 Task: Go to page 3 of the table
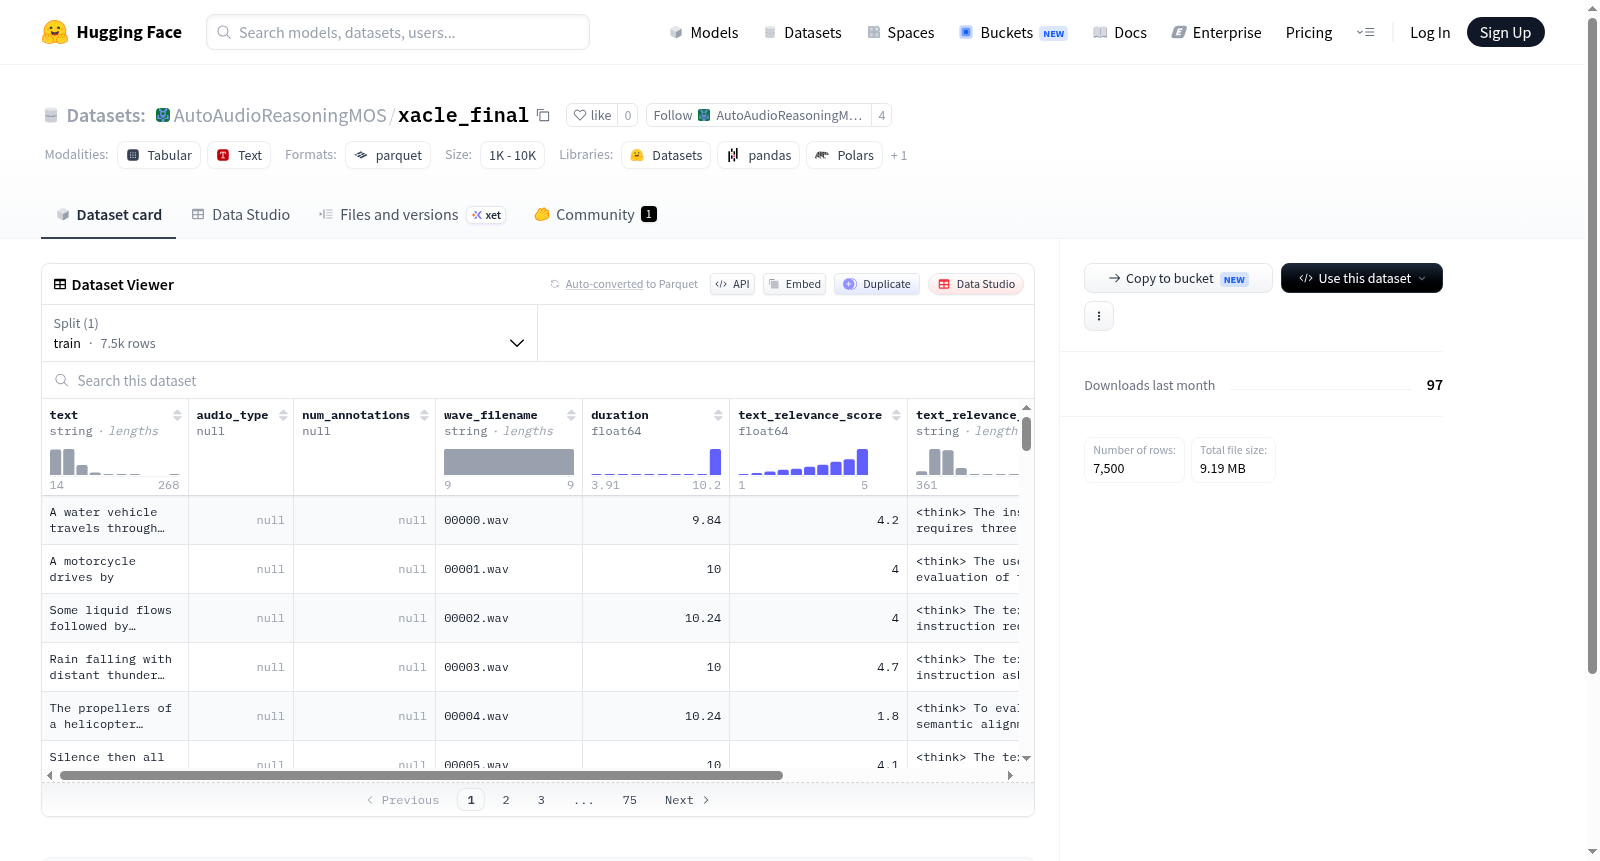[541, 800]
